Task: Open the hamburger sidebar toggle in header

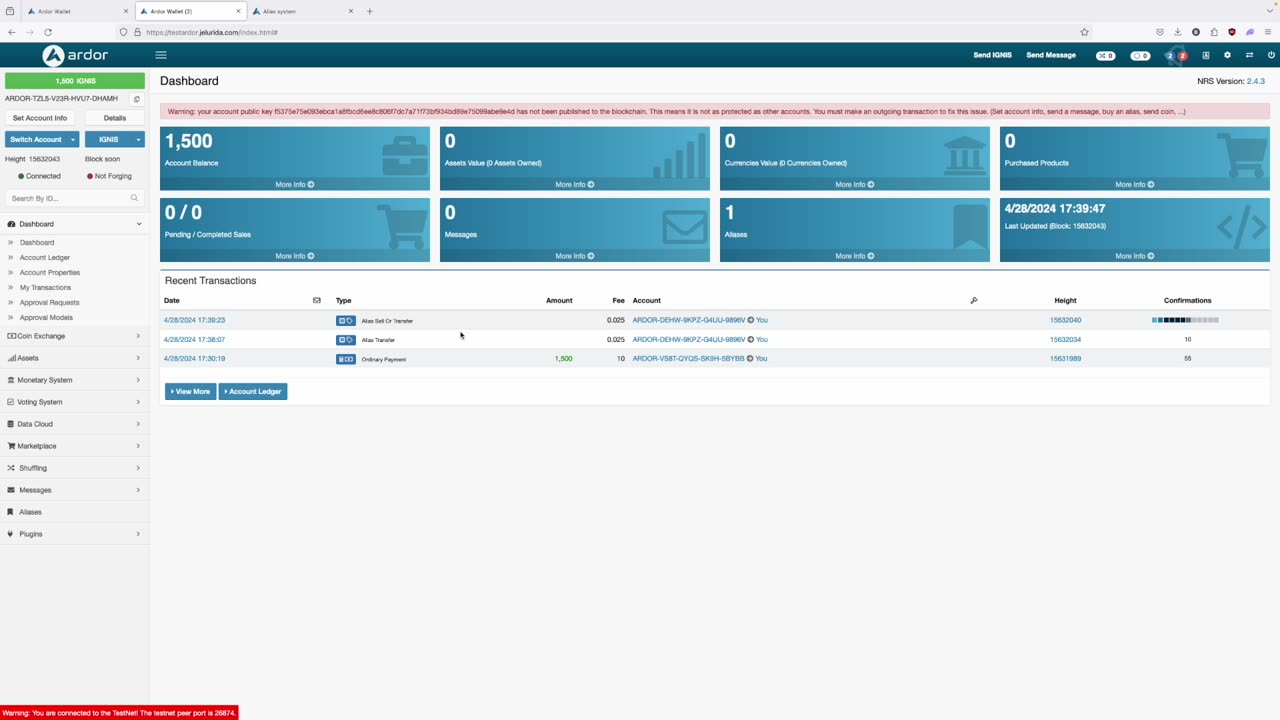Action: tap(160, 55)
